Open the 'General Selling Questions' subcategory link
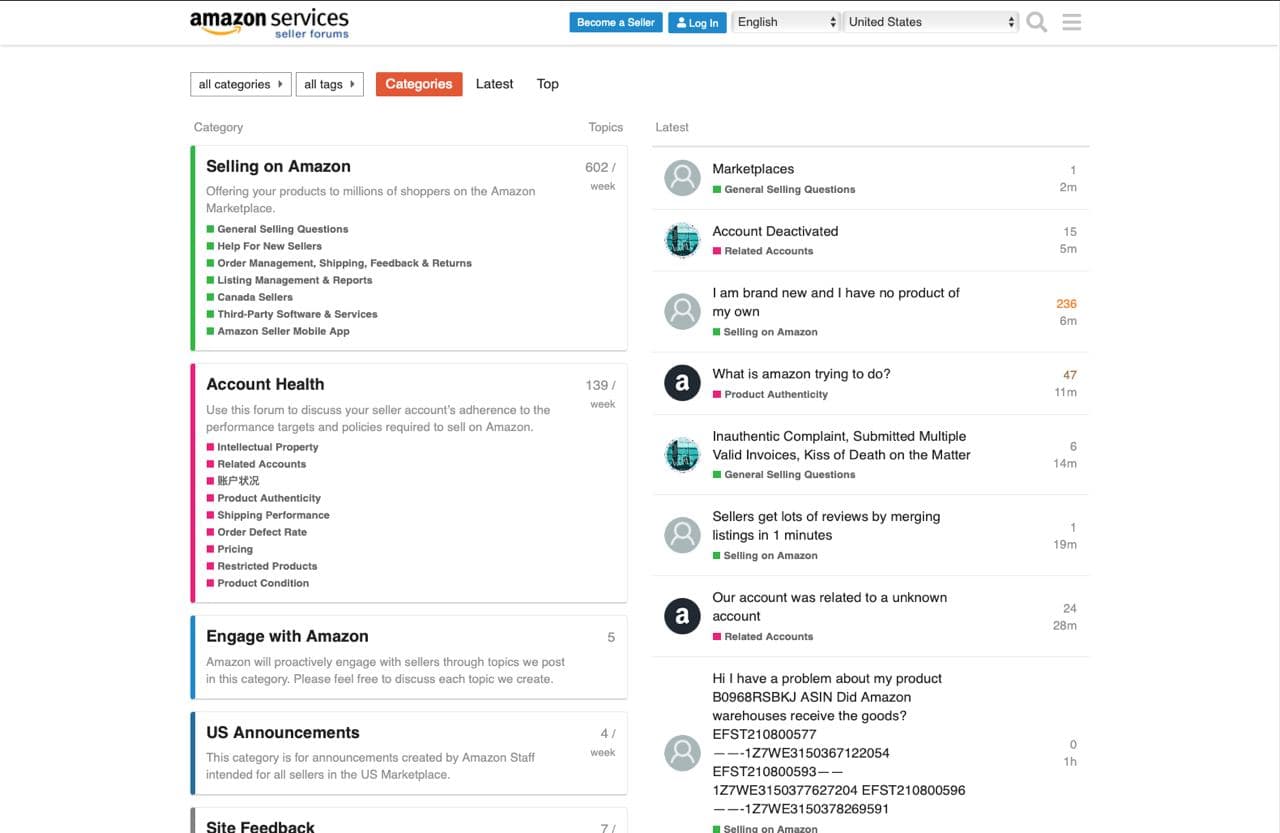The height and width of the screenshot is (833, 1280). (x=283, y=228)
